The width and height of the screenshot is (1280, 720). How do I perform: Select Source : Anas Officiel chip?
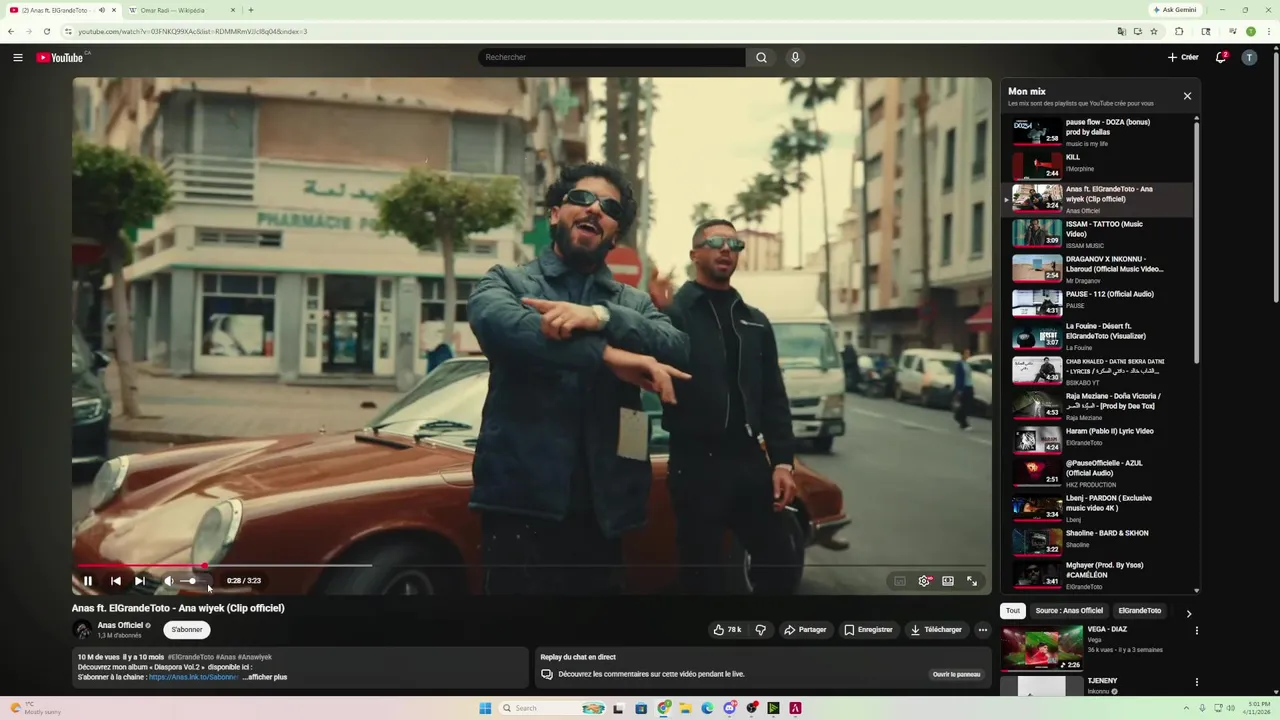(x=1069, y=611)
